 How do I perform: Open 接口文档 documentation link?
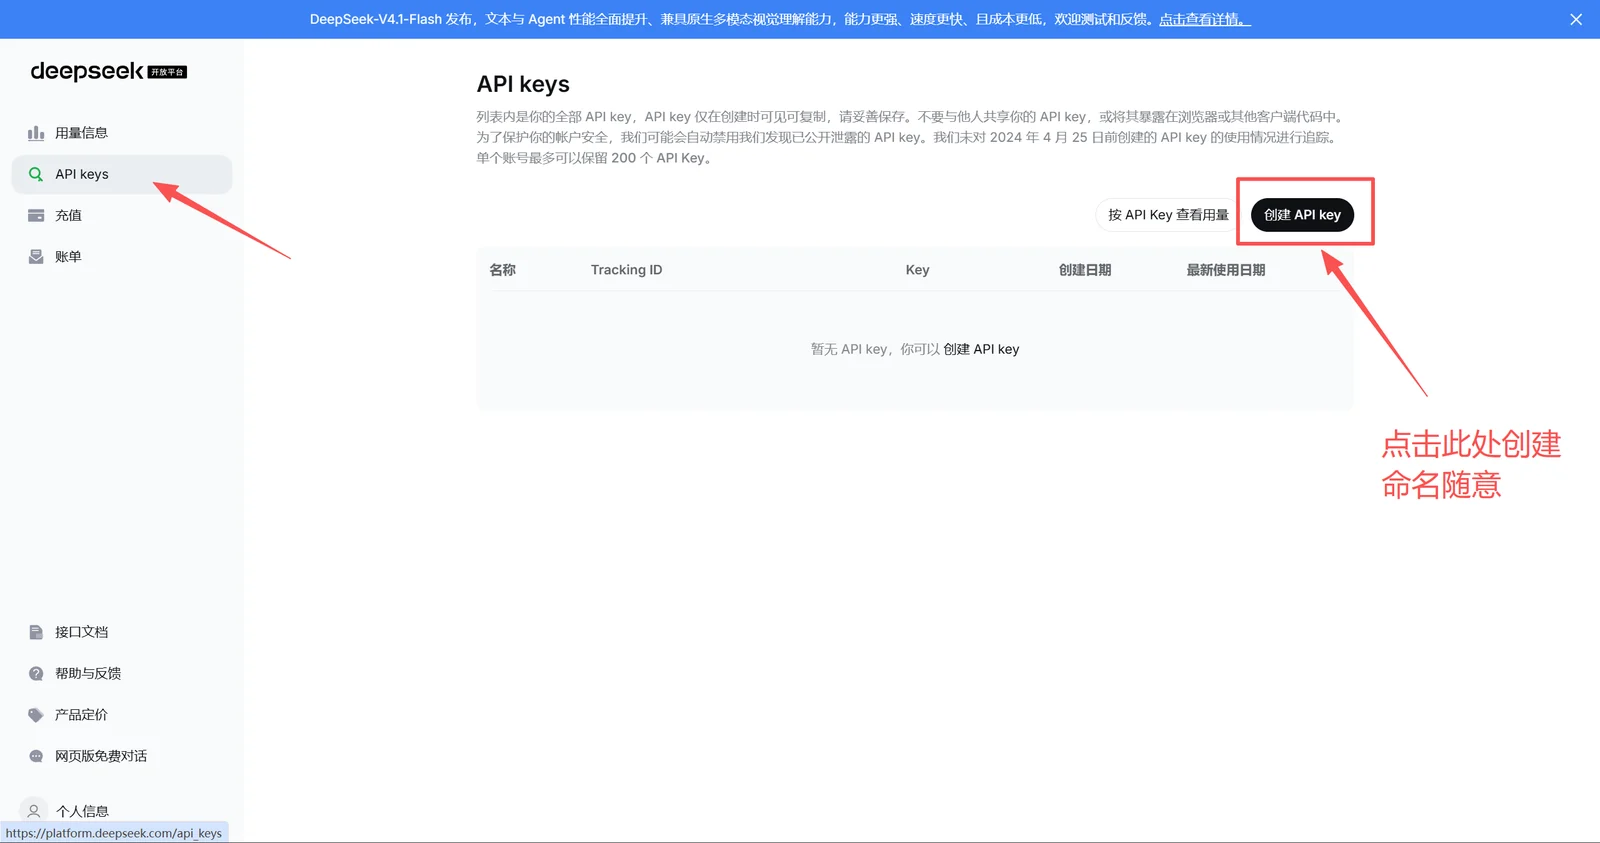click(x=122, y=632)
